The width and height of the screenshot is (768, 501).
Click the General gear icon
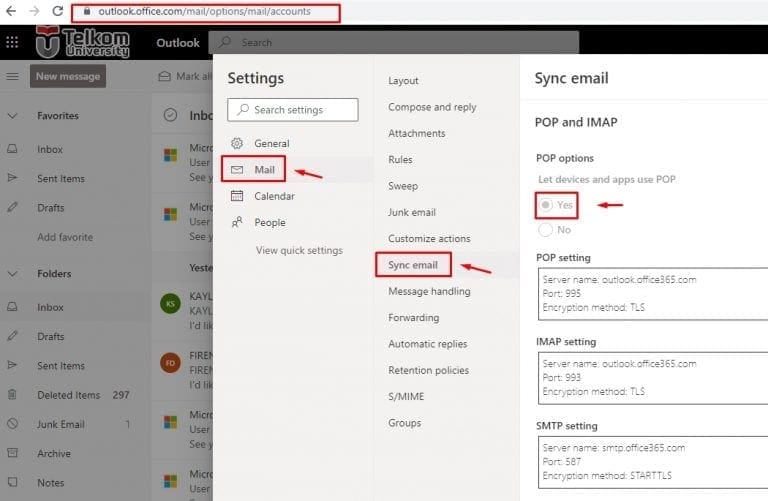coord(237,143)
